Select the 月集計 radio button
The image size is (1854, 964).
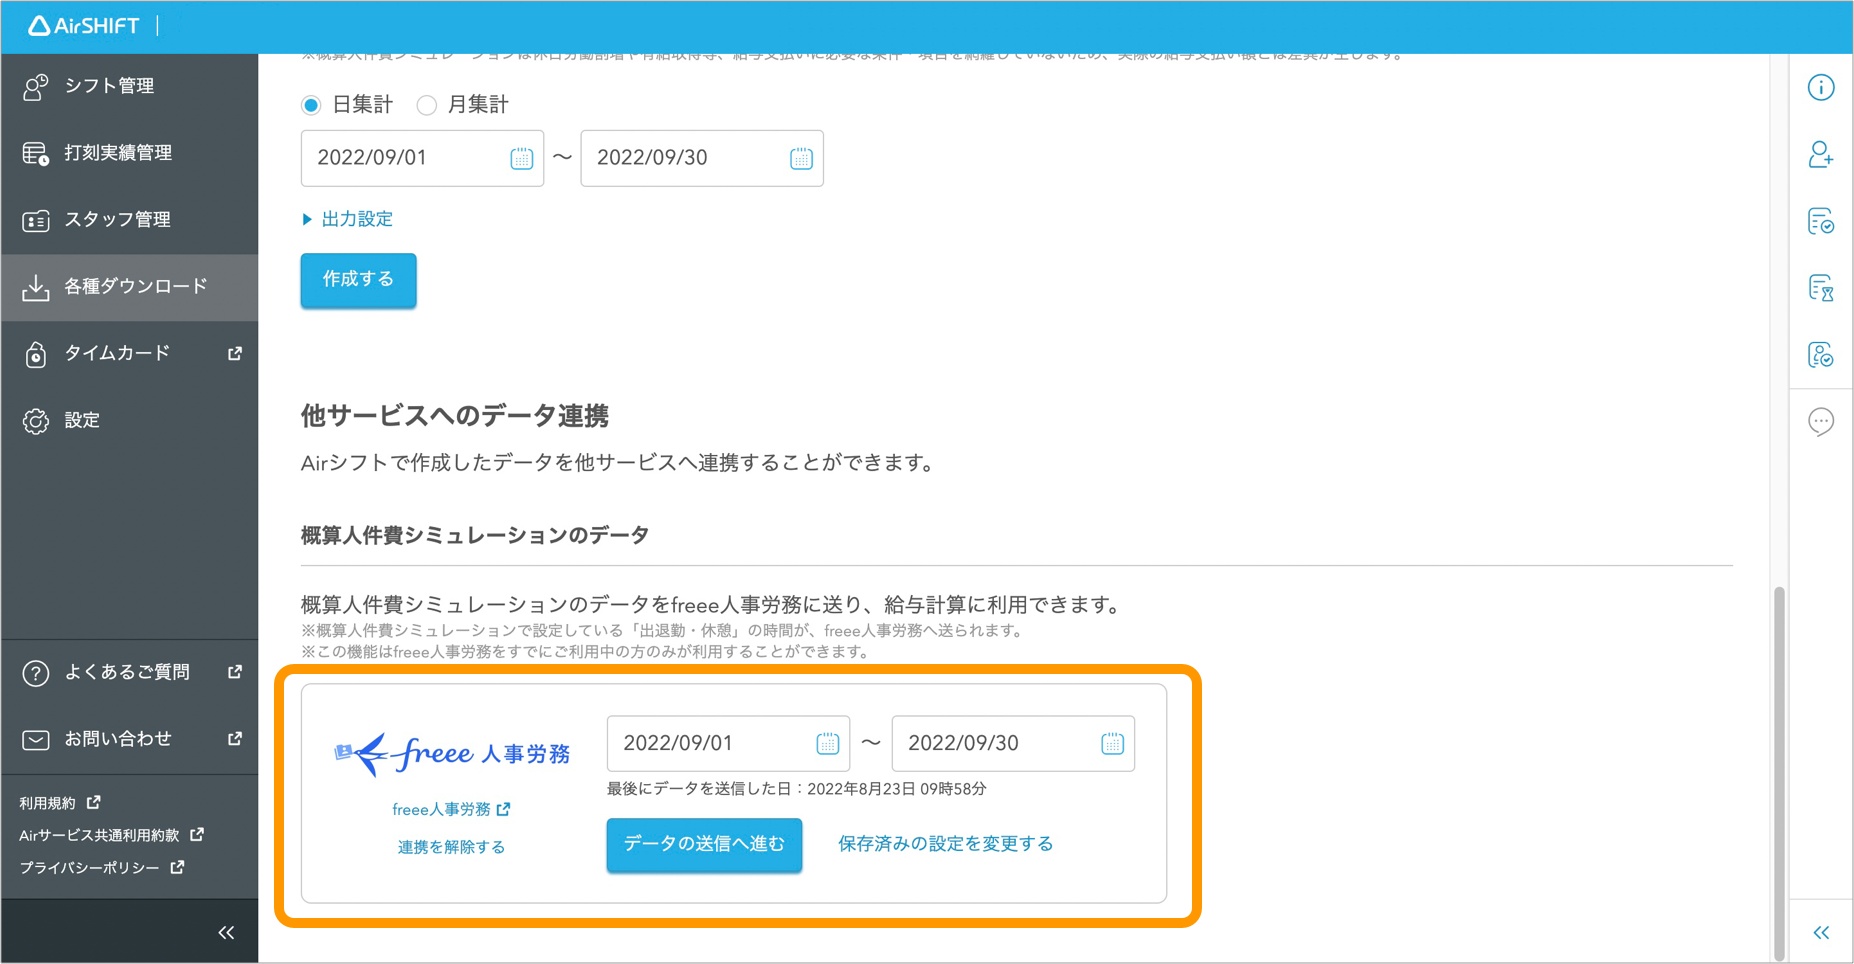pyautogui.click(x=427, y=104)
